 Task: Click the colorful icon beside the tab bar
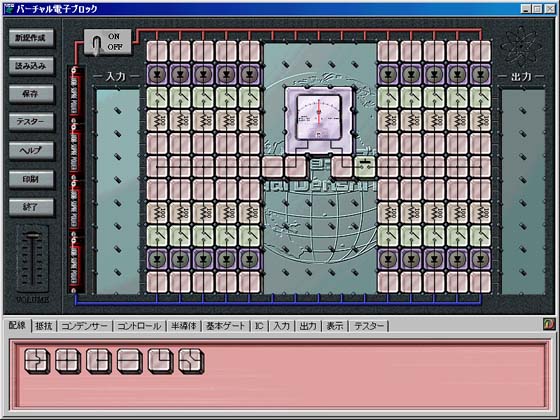point(549,324)
